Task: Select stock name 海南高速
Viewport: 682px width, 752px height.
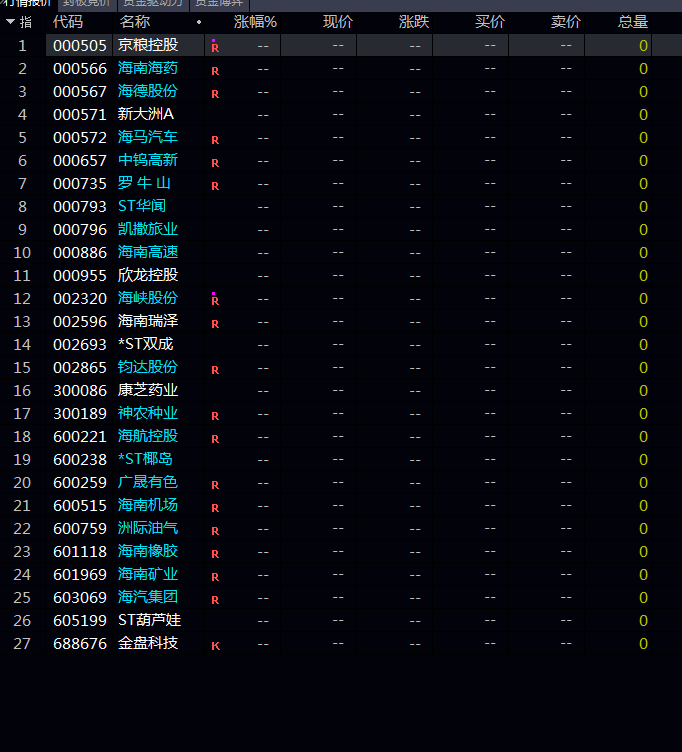Action: [148, 252]
